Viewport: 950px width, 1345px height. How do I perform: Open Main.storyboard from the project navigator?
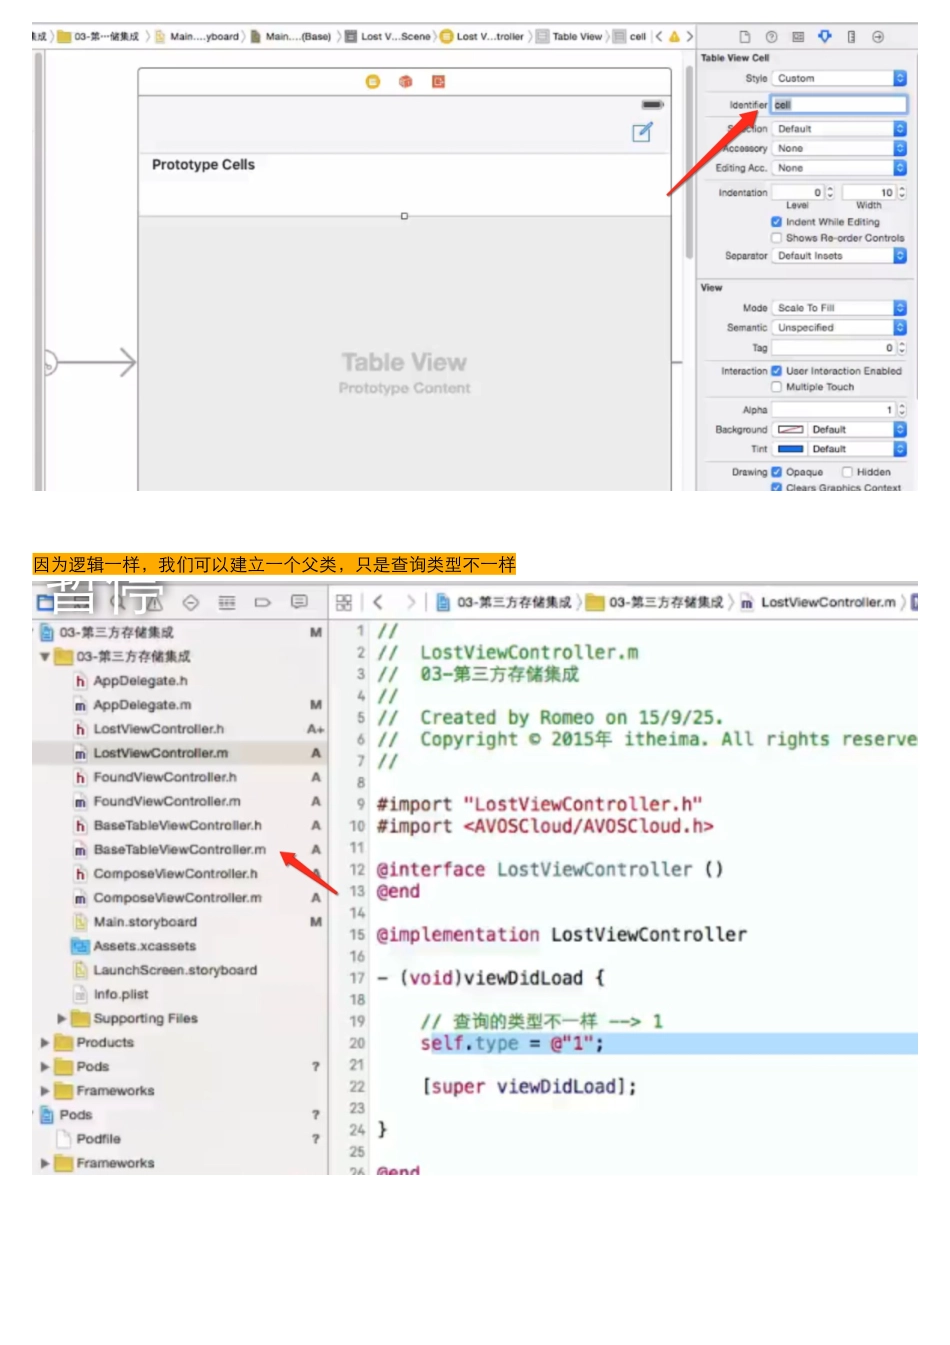(145, 921)
